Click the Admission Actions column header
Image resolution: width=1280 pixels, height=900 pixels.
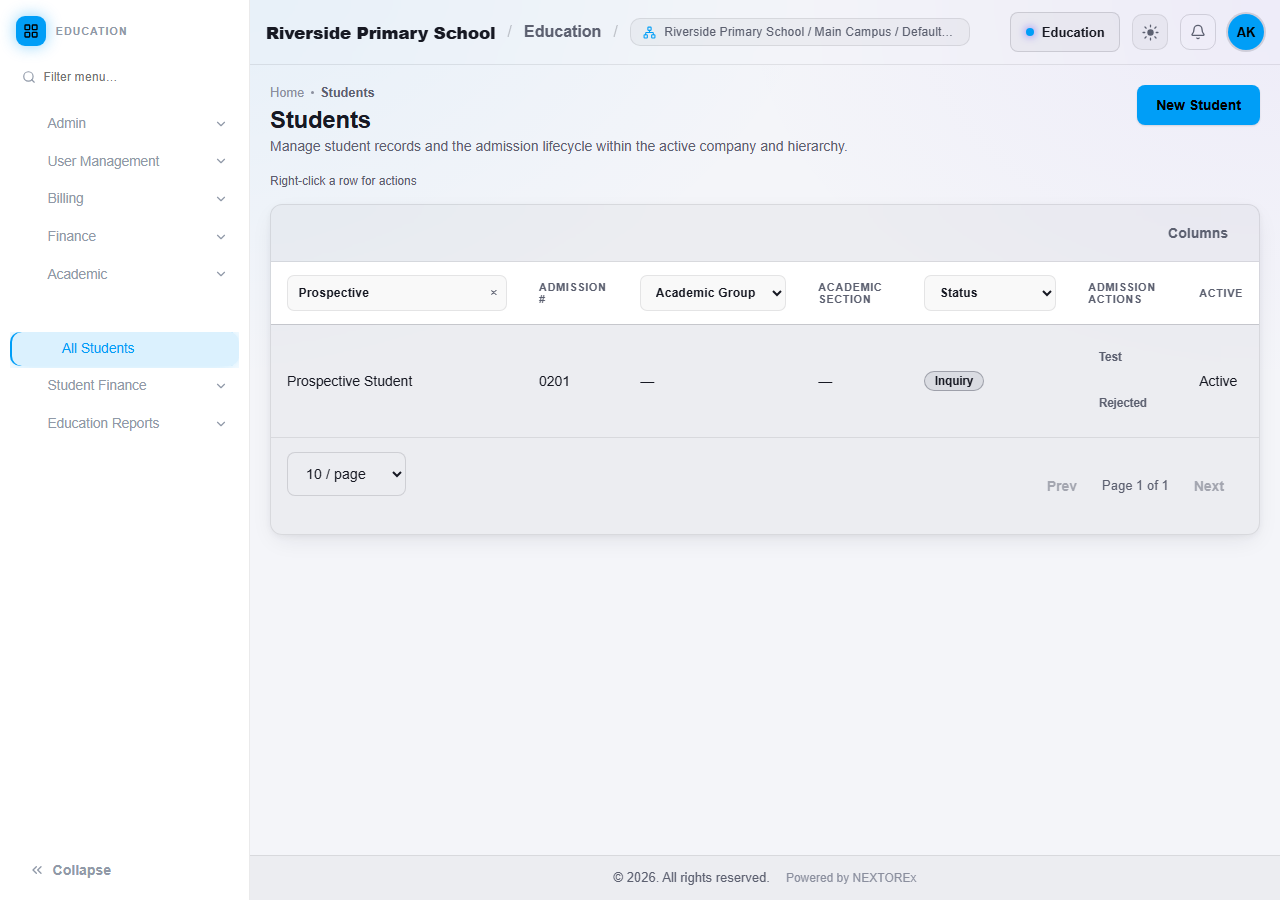click(1122, 293)
